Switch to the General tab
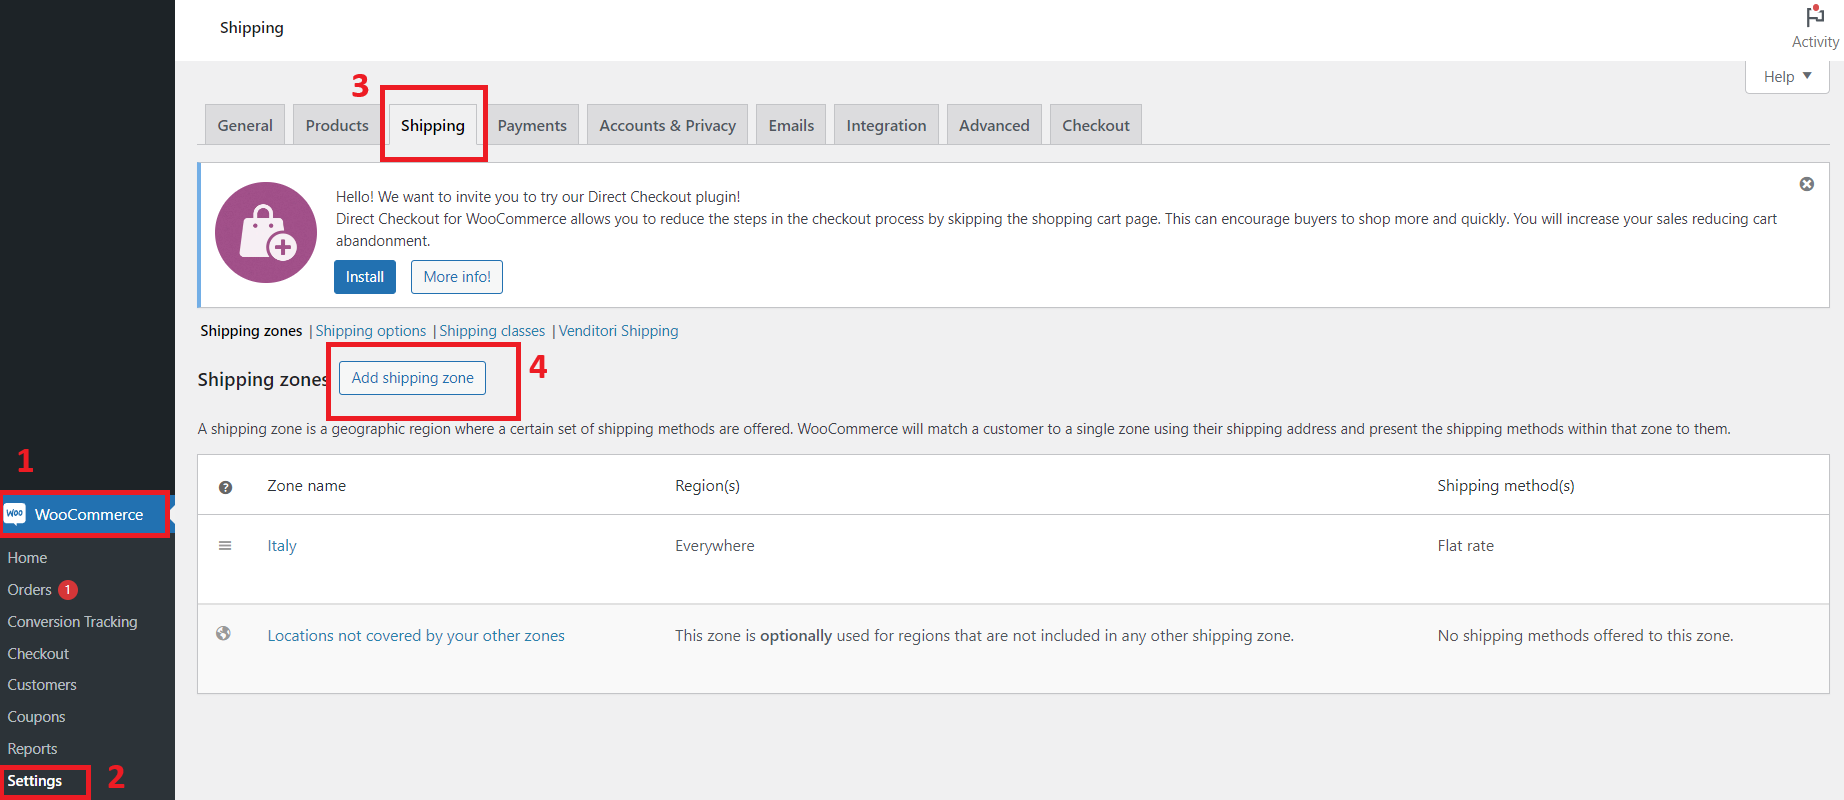The height and width of the screenshot is (800, 1844). (x=245, y=125)
